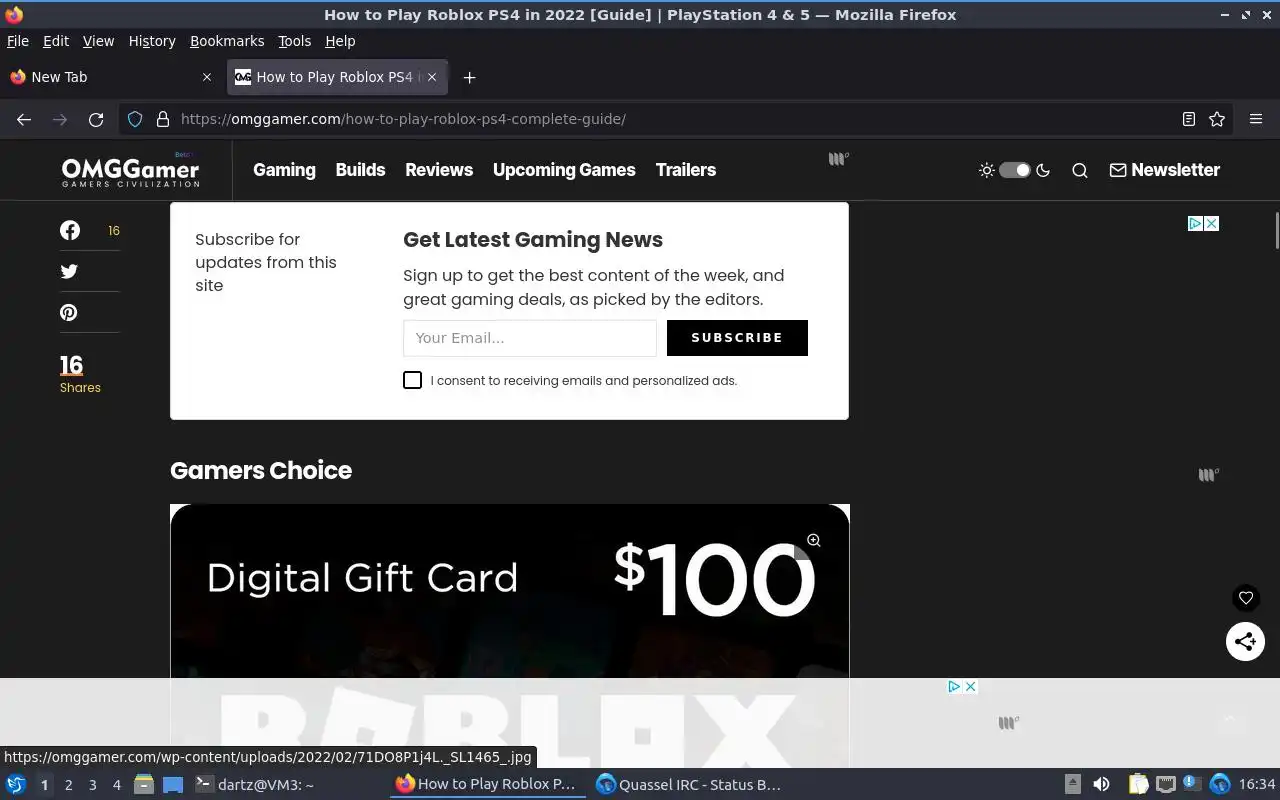This screenshot has width=1280, height=800.
Task: Bookmark this page with the star icon
Action: pos(1217,119)
